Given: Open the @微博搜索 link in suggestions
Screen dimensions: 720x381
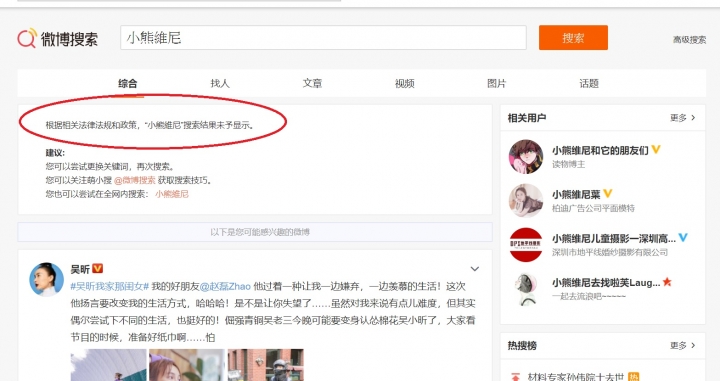Looking at the screenshot, I should pos(135,180).
